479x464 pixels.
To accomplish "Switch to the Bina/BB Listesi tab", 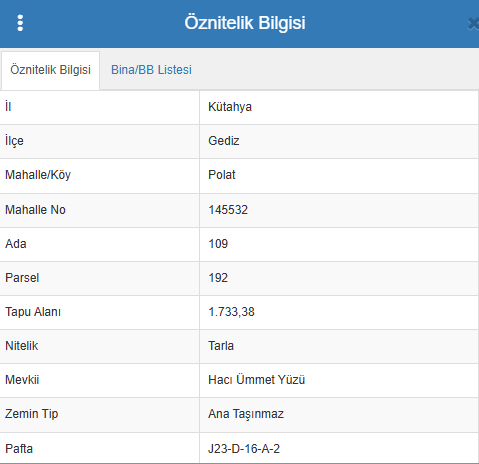I will [151, 70].
